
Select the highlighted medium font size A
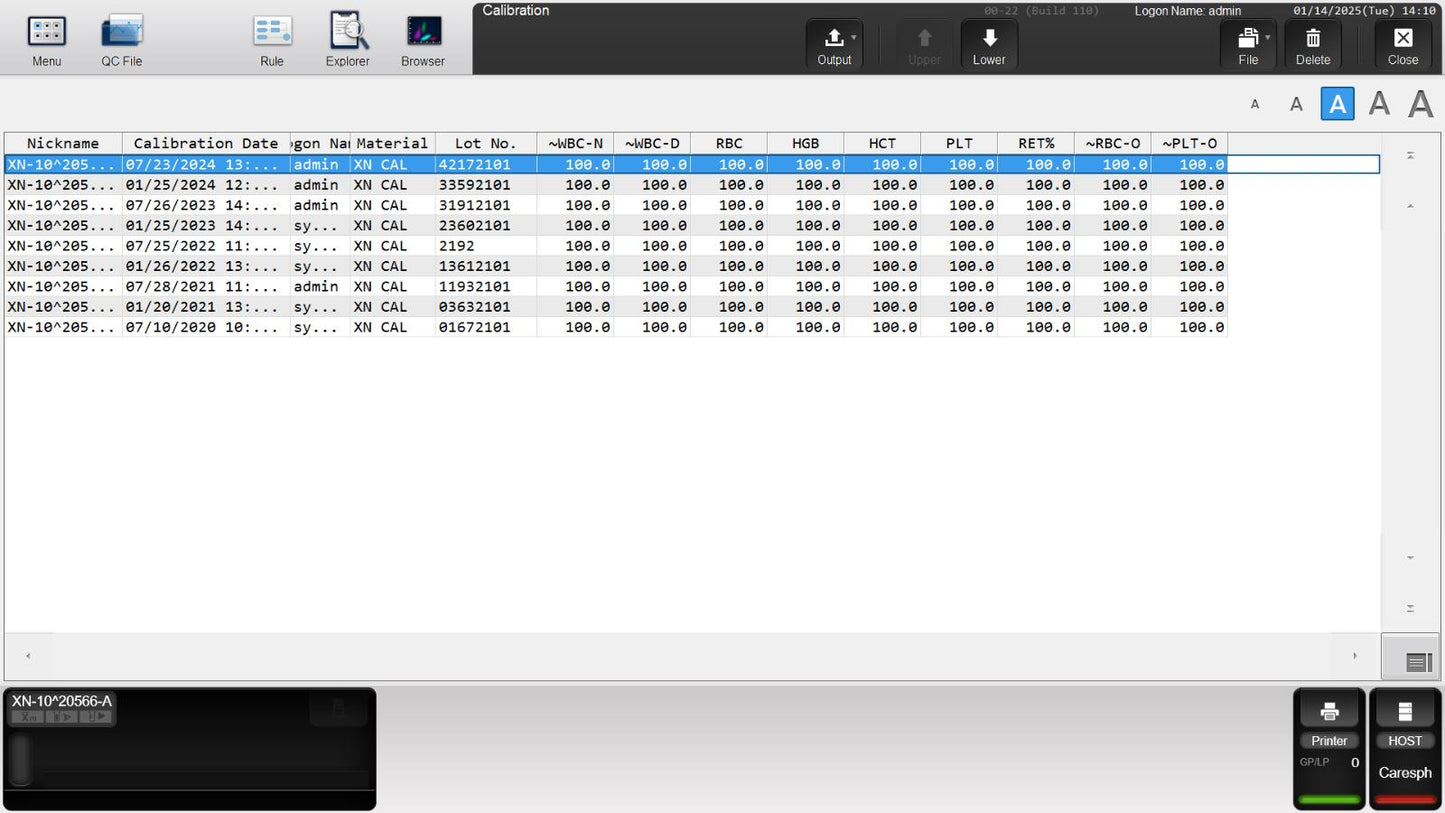(x=1338, y=104)
